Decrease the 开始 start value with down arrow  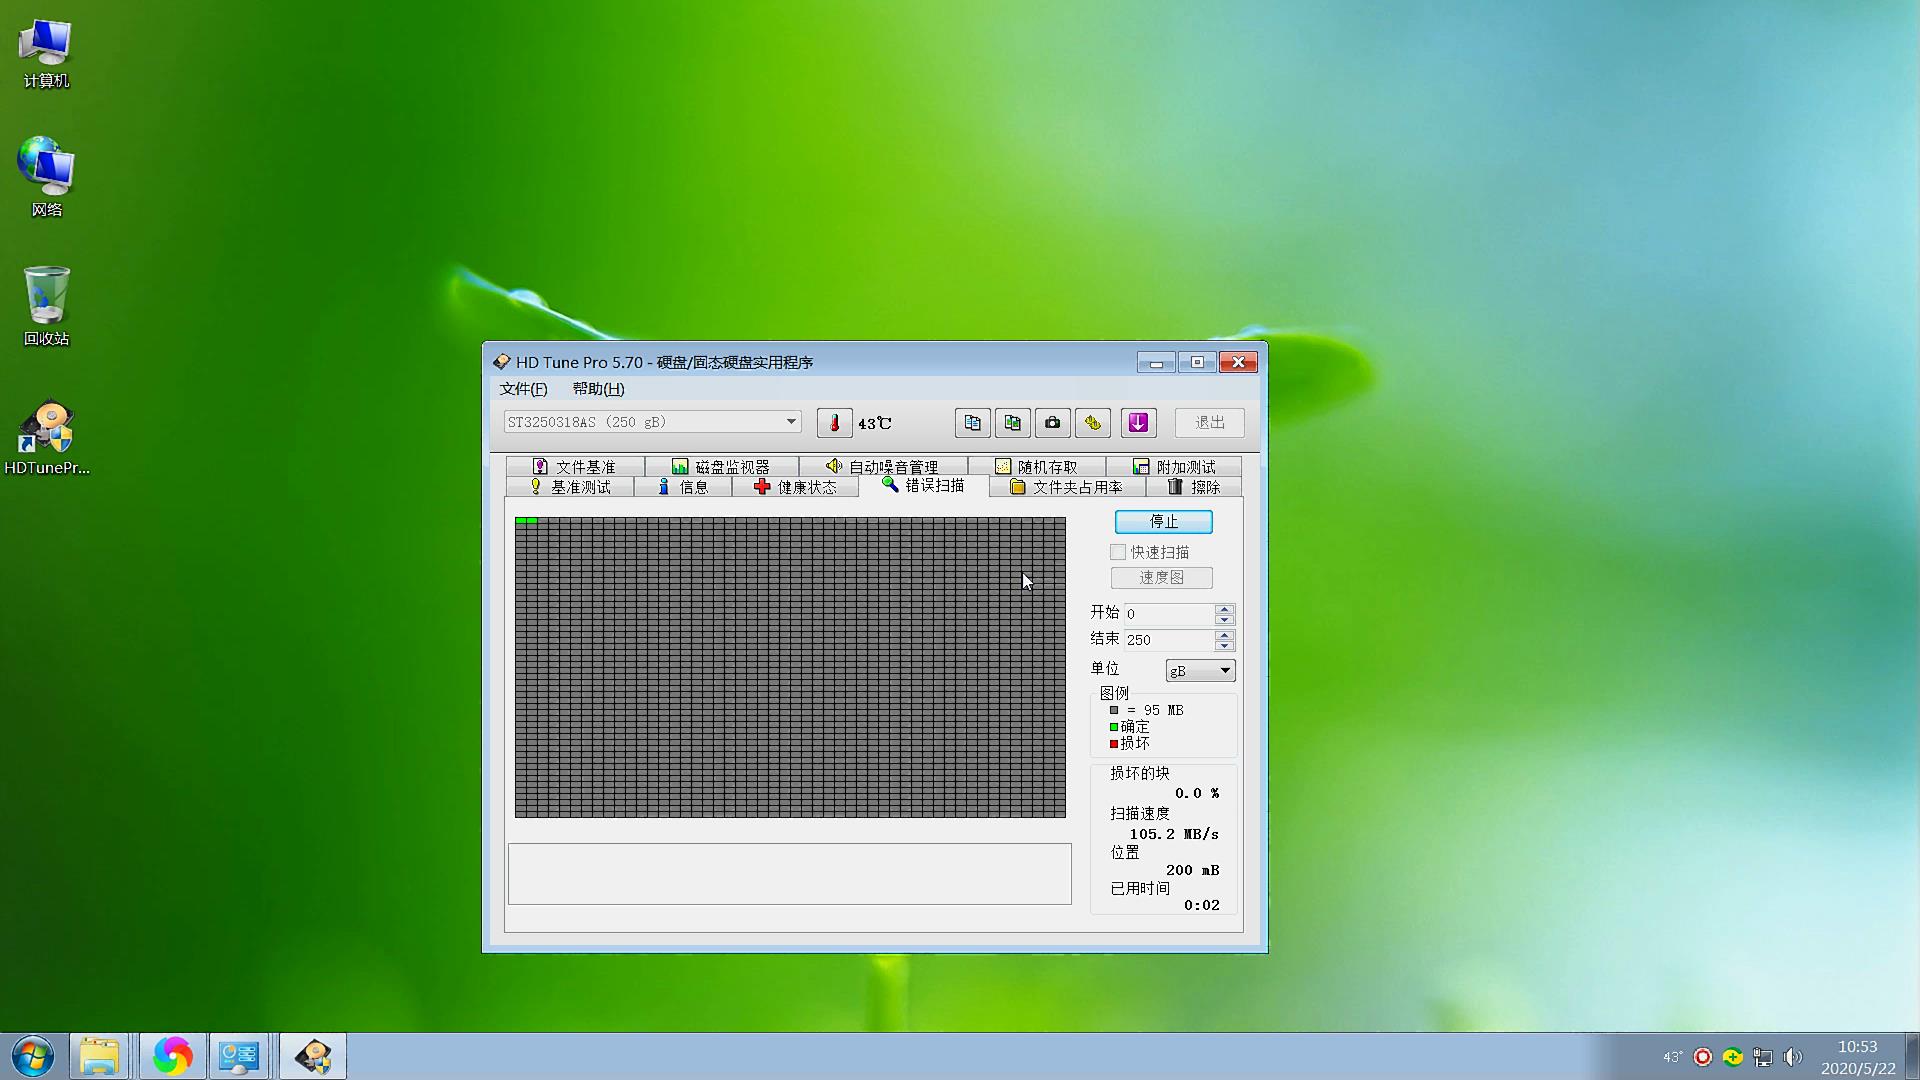coord(1224,620)
